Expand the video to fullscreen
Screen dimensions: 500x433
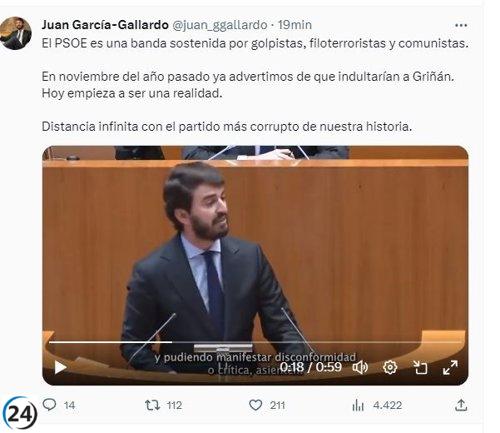450,367
